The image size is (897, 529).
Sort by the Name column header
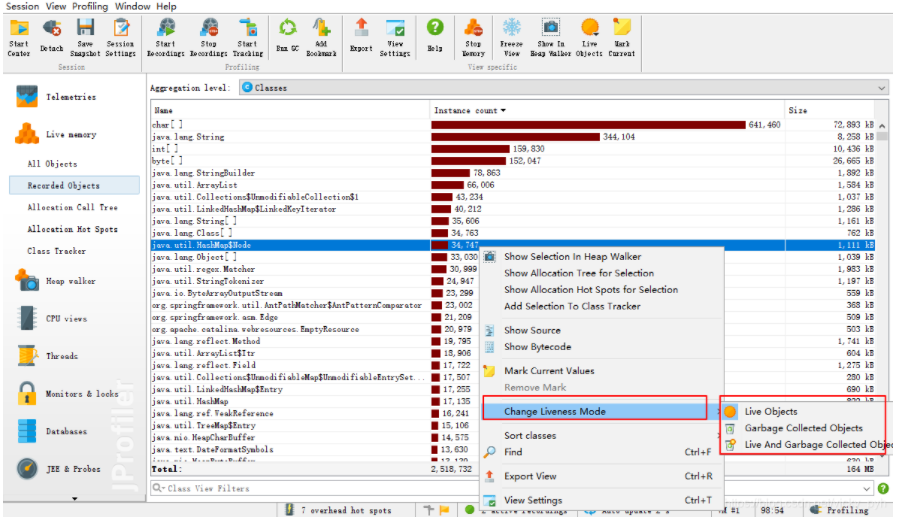tap(290, 110)
